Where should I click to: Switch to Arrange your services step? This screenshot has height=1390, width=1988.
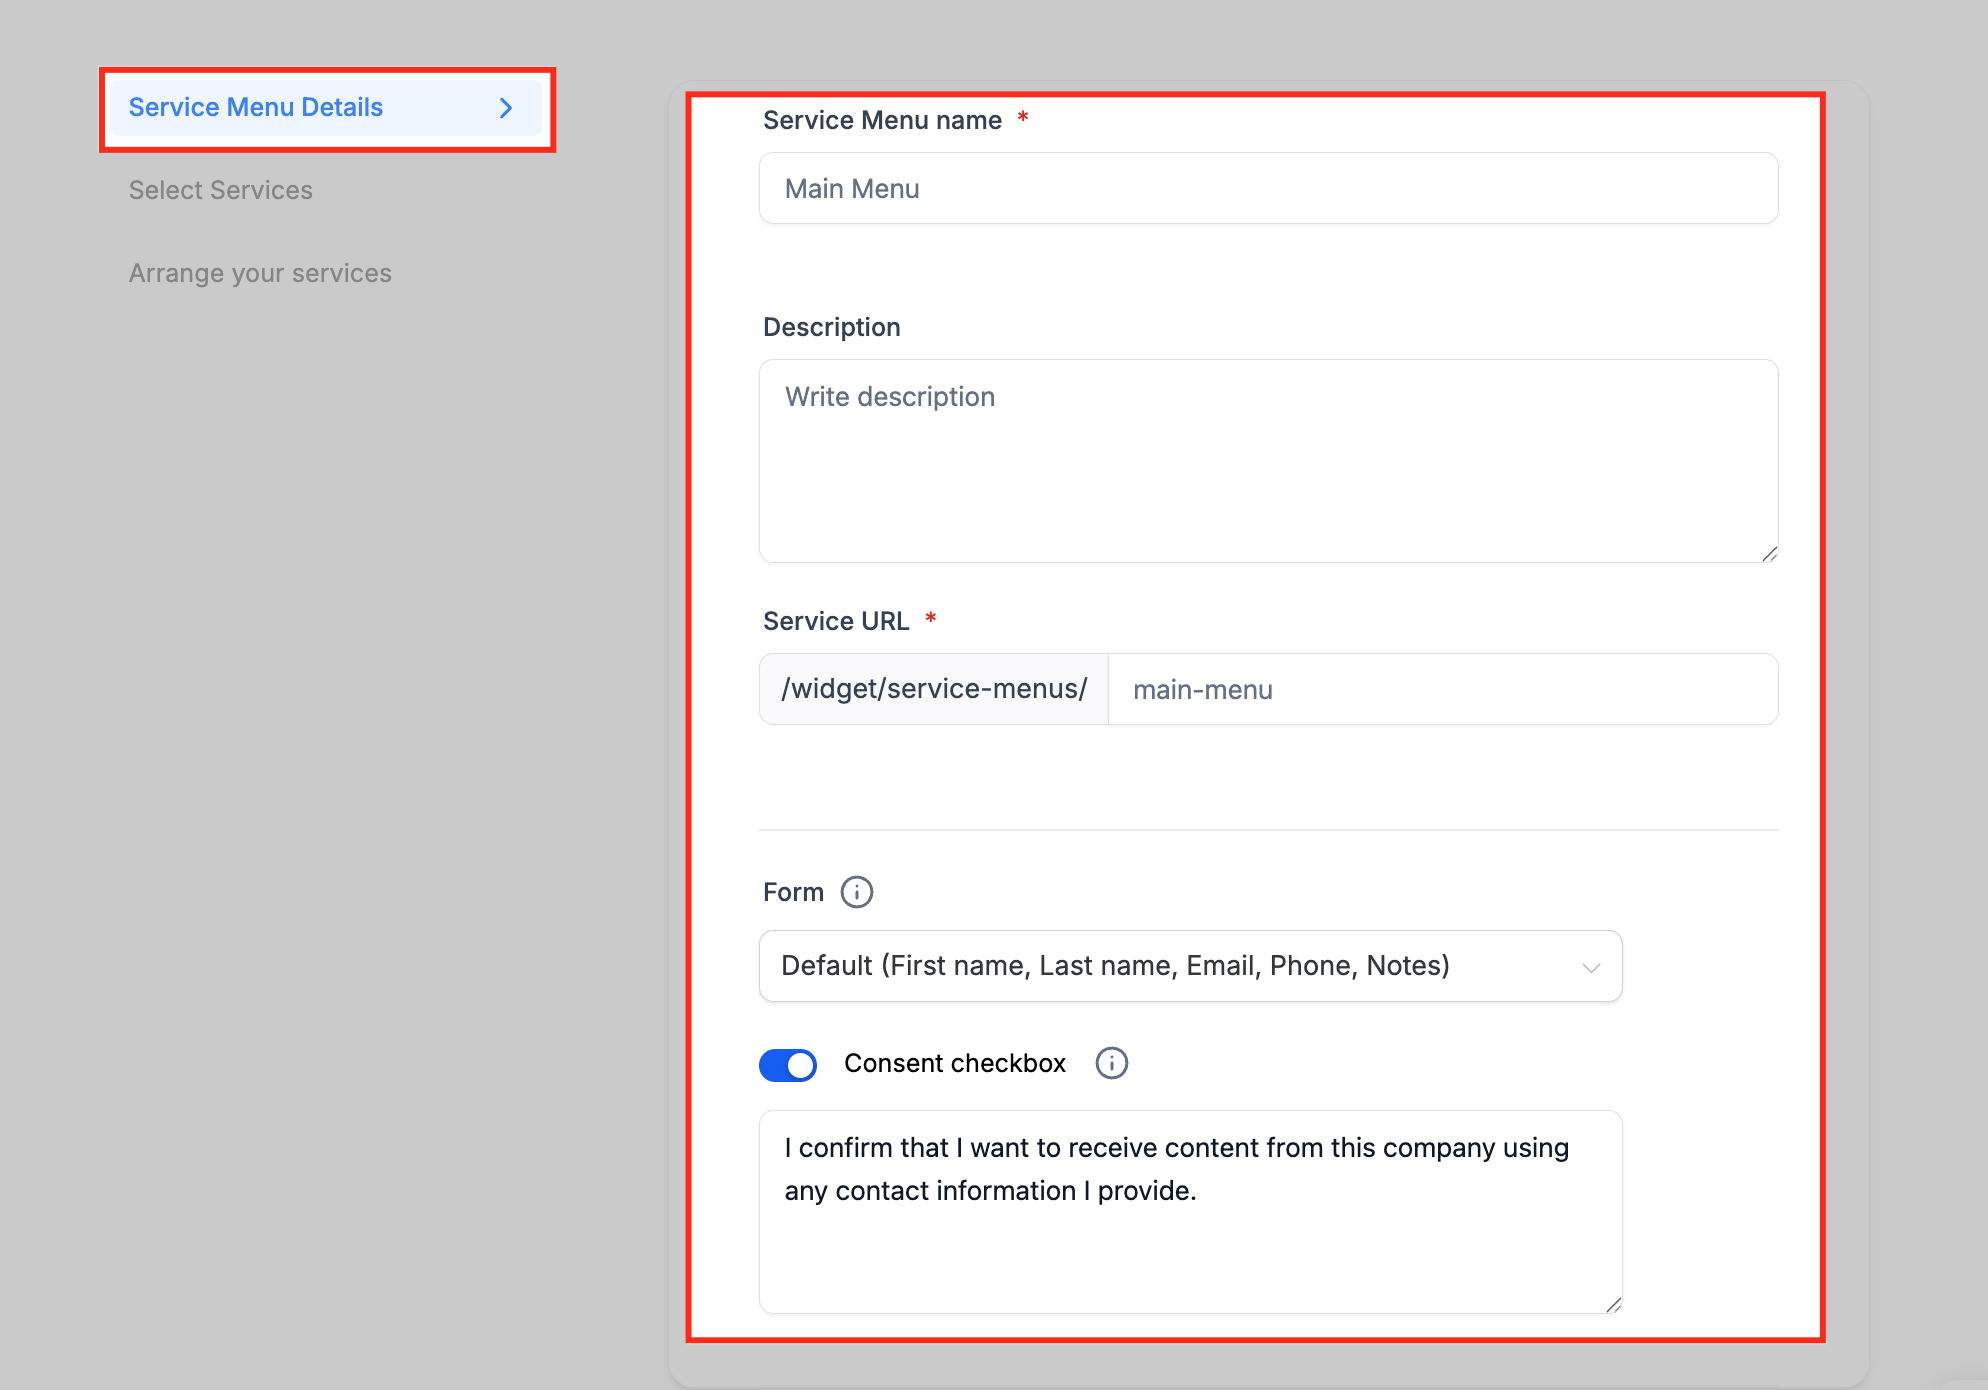tap(260, 273)
